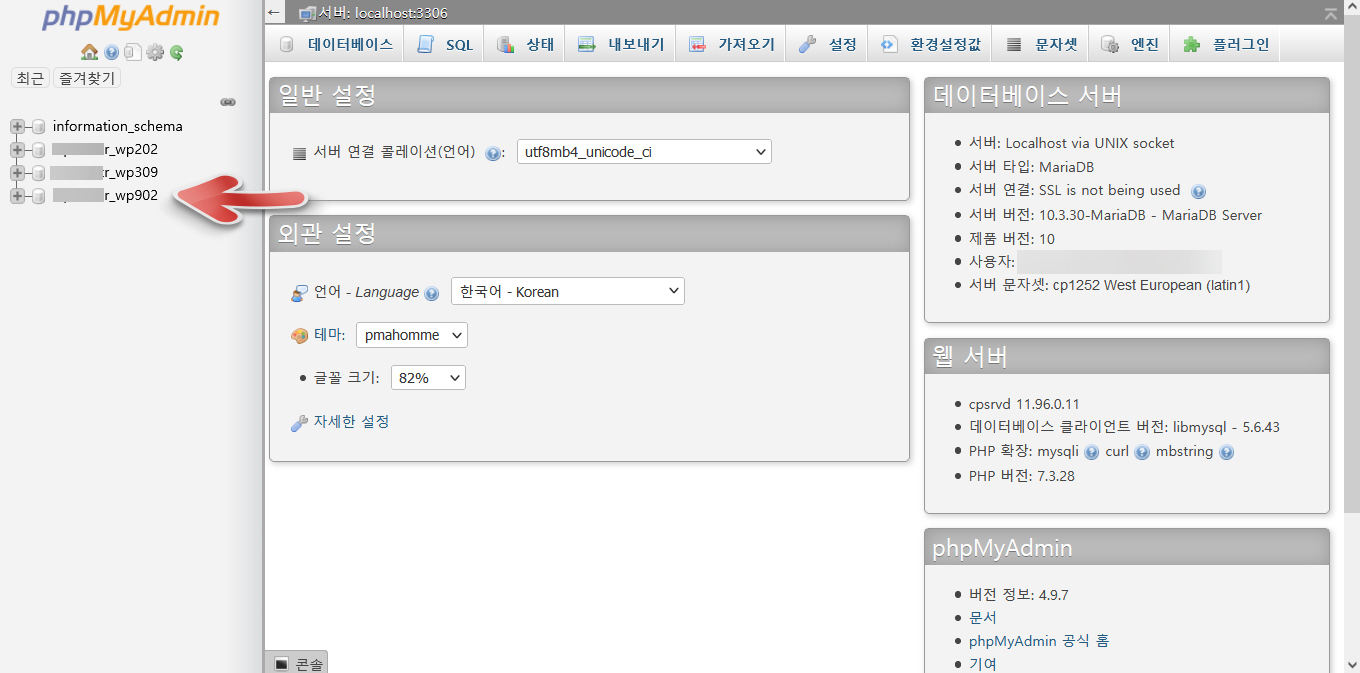Viewport: 1360px width, 673px height.
Task: Go to the 가져오기 import tab
Action: pos(731,44)
